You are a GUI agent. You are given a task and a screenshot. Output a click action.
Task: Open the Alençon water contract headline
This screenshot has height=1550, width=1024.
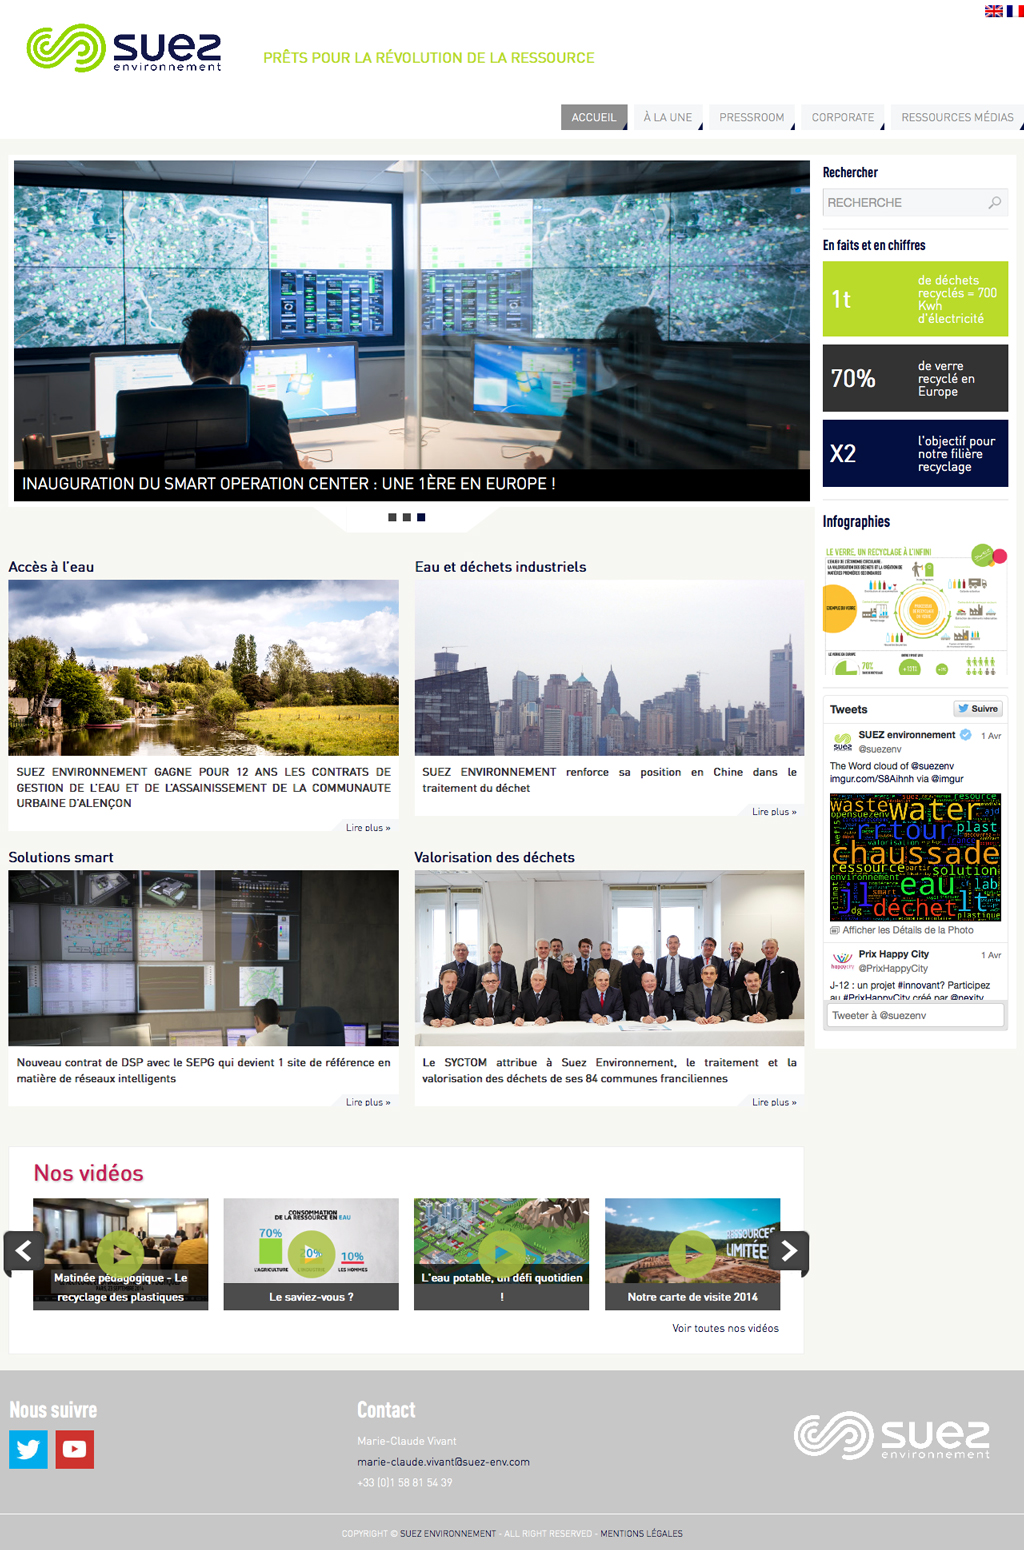click(x=204, y=788)
